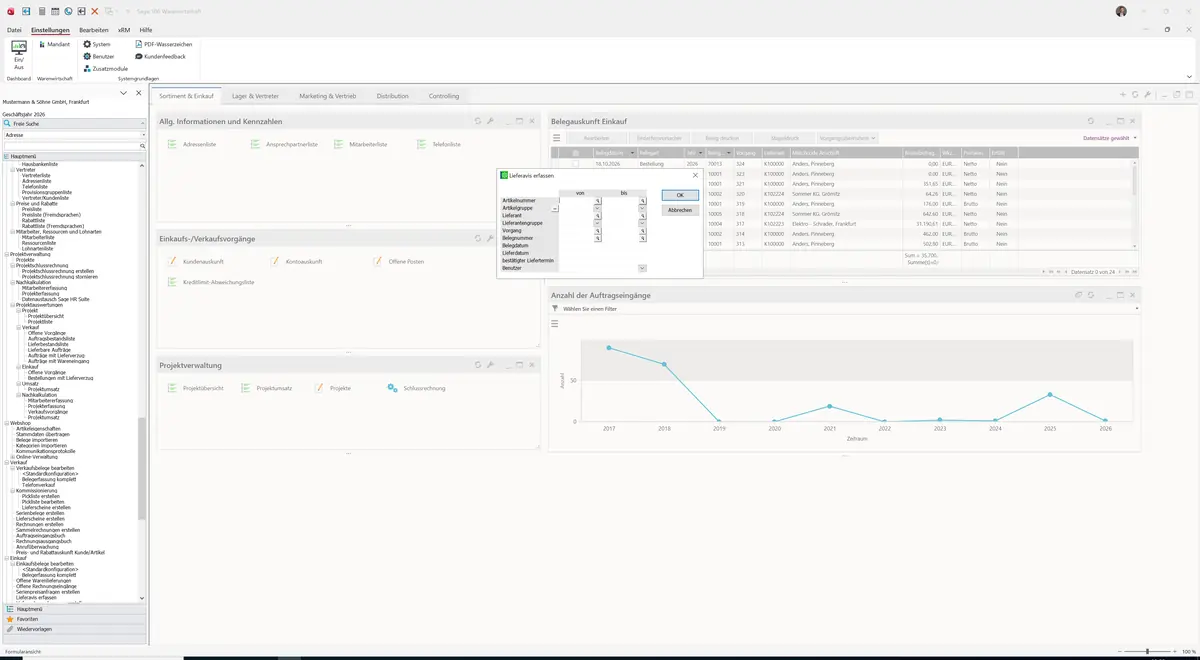Open Kundenfeedback from the ribbon
1200x660 pixels.
(161, 56)
